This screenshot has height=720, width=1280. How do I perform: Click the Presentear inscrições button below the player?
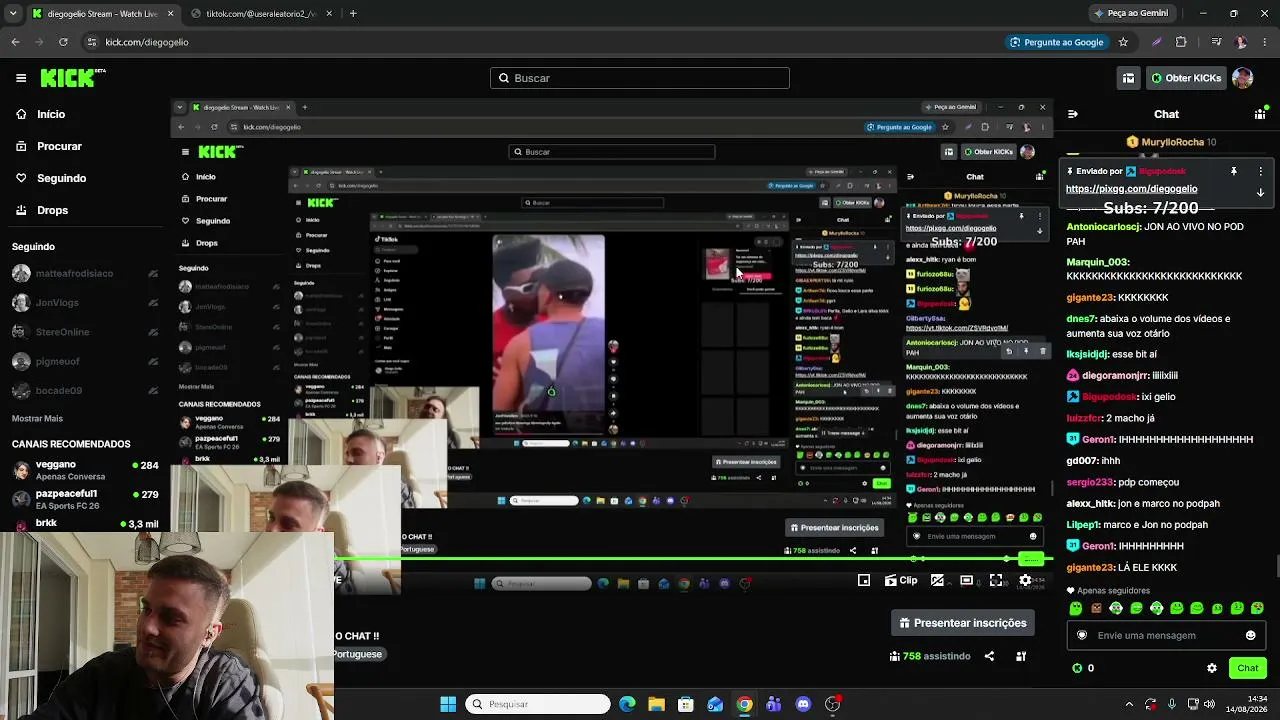963,623
